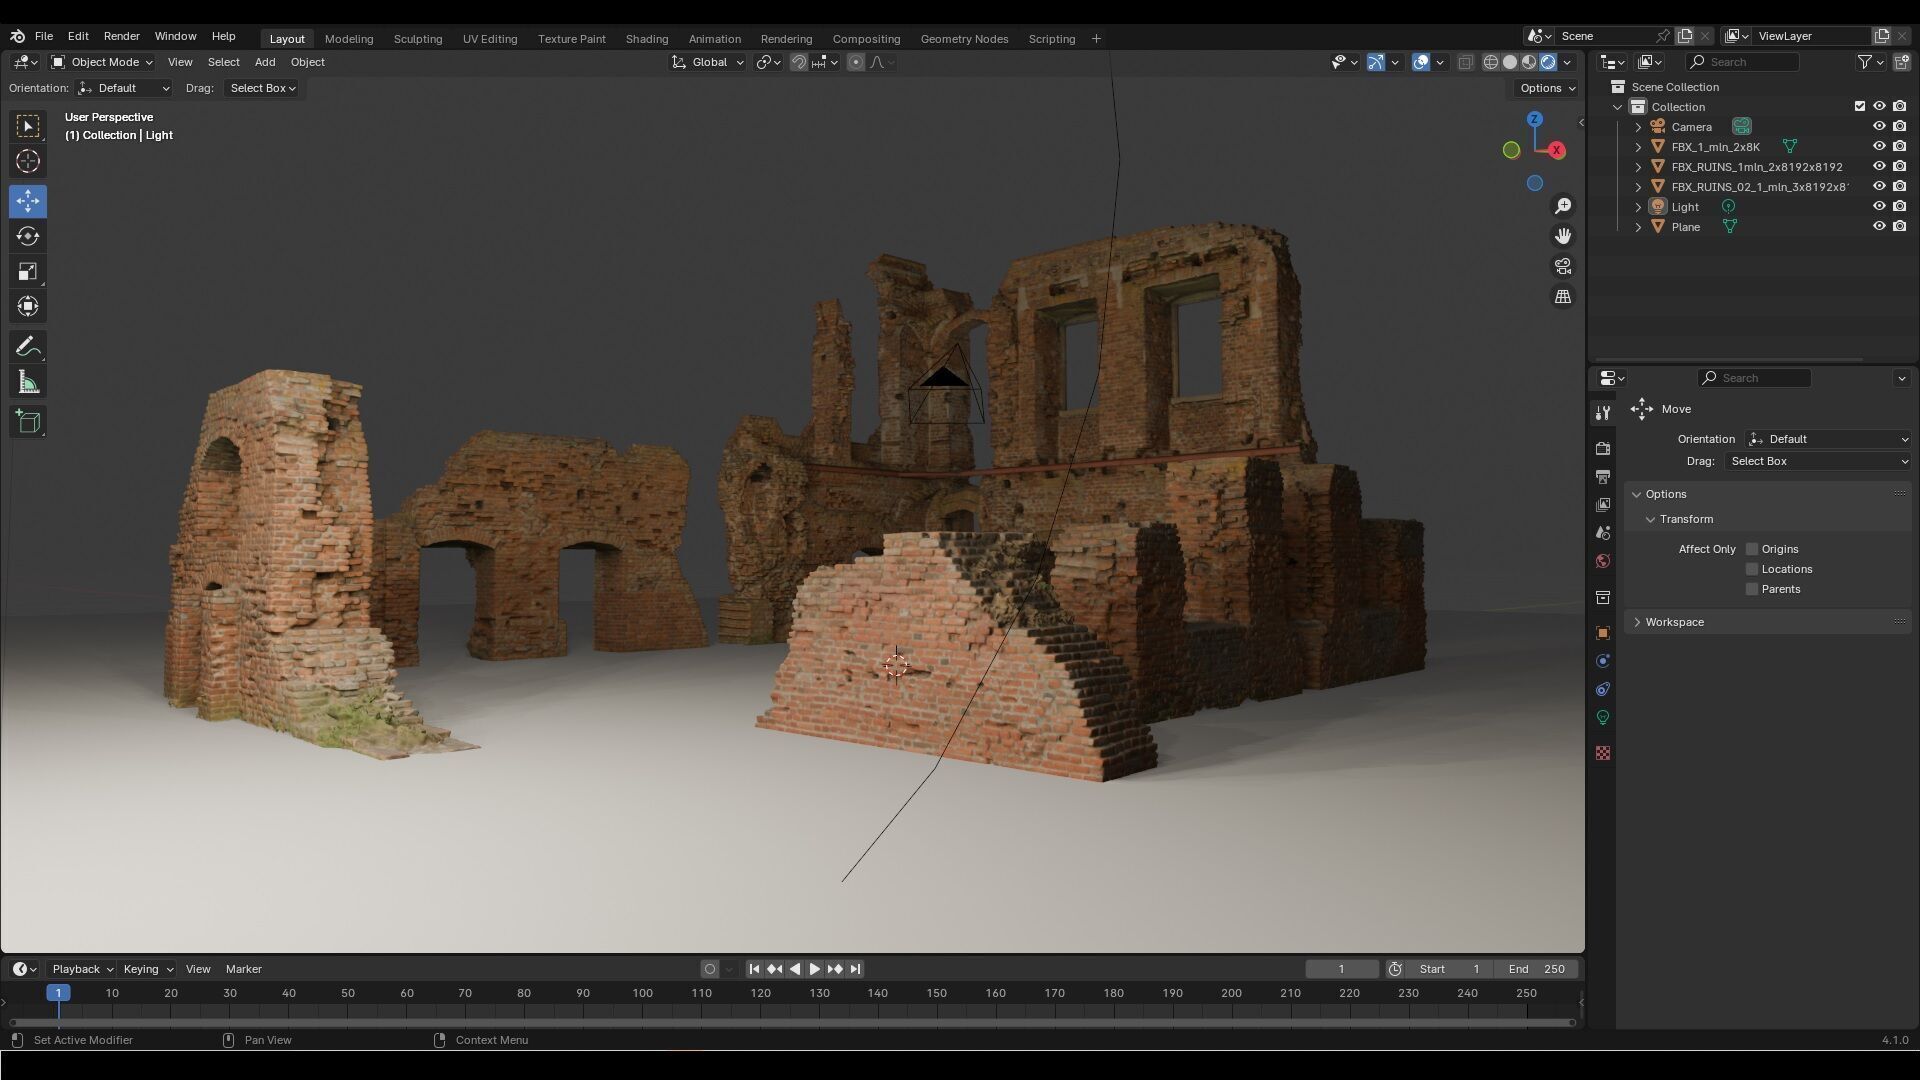This screenshot has height=1080, width=1920.
Task: Switch to material preview shading
Action: tap(1529, 62)
